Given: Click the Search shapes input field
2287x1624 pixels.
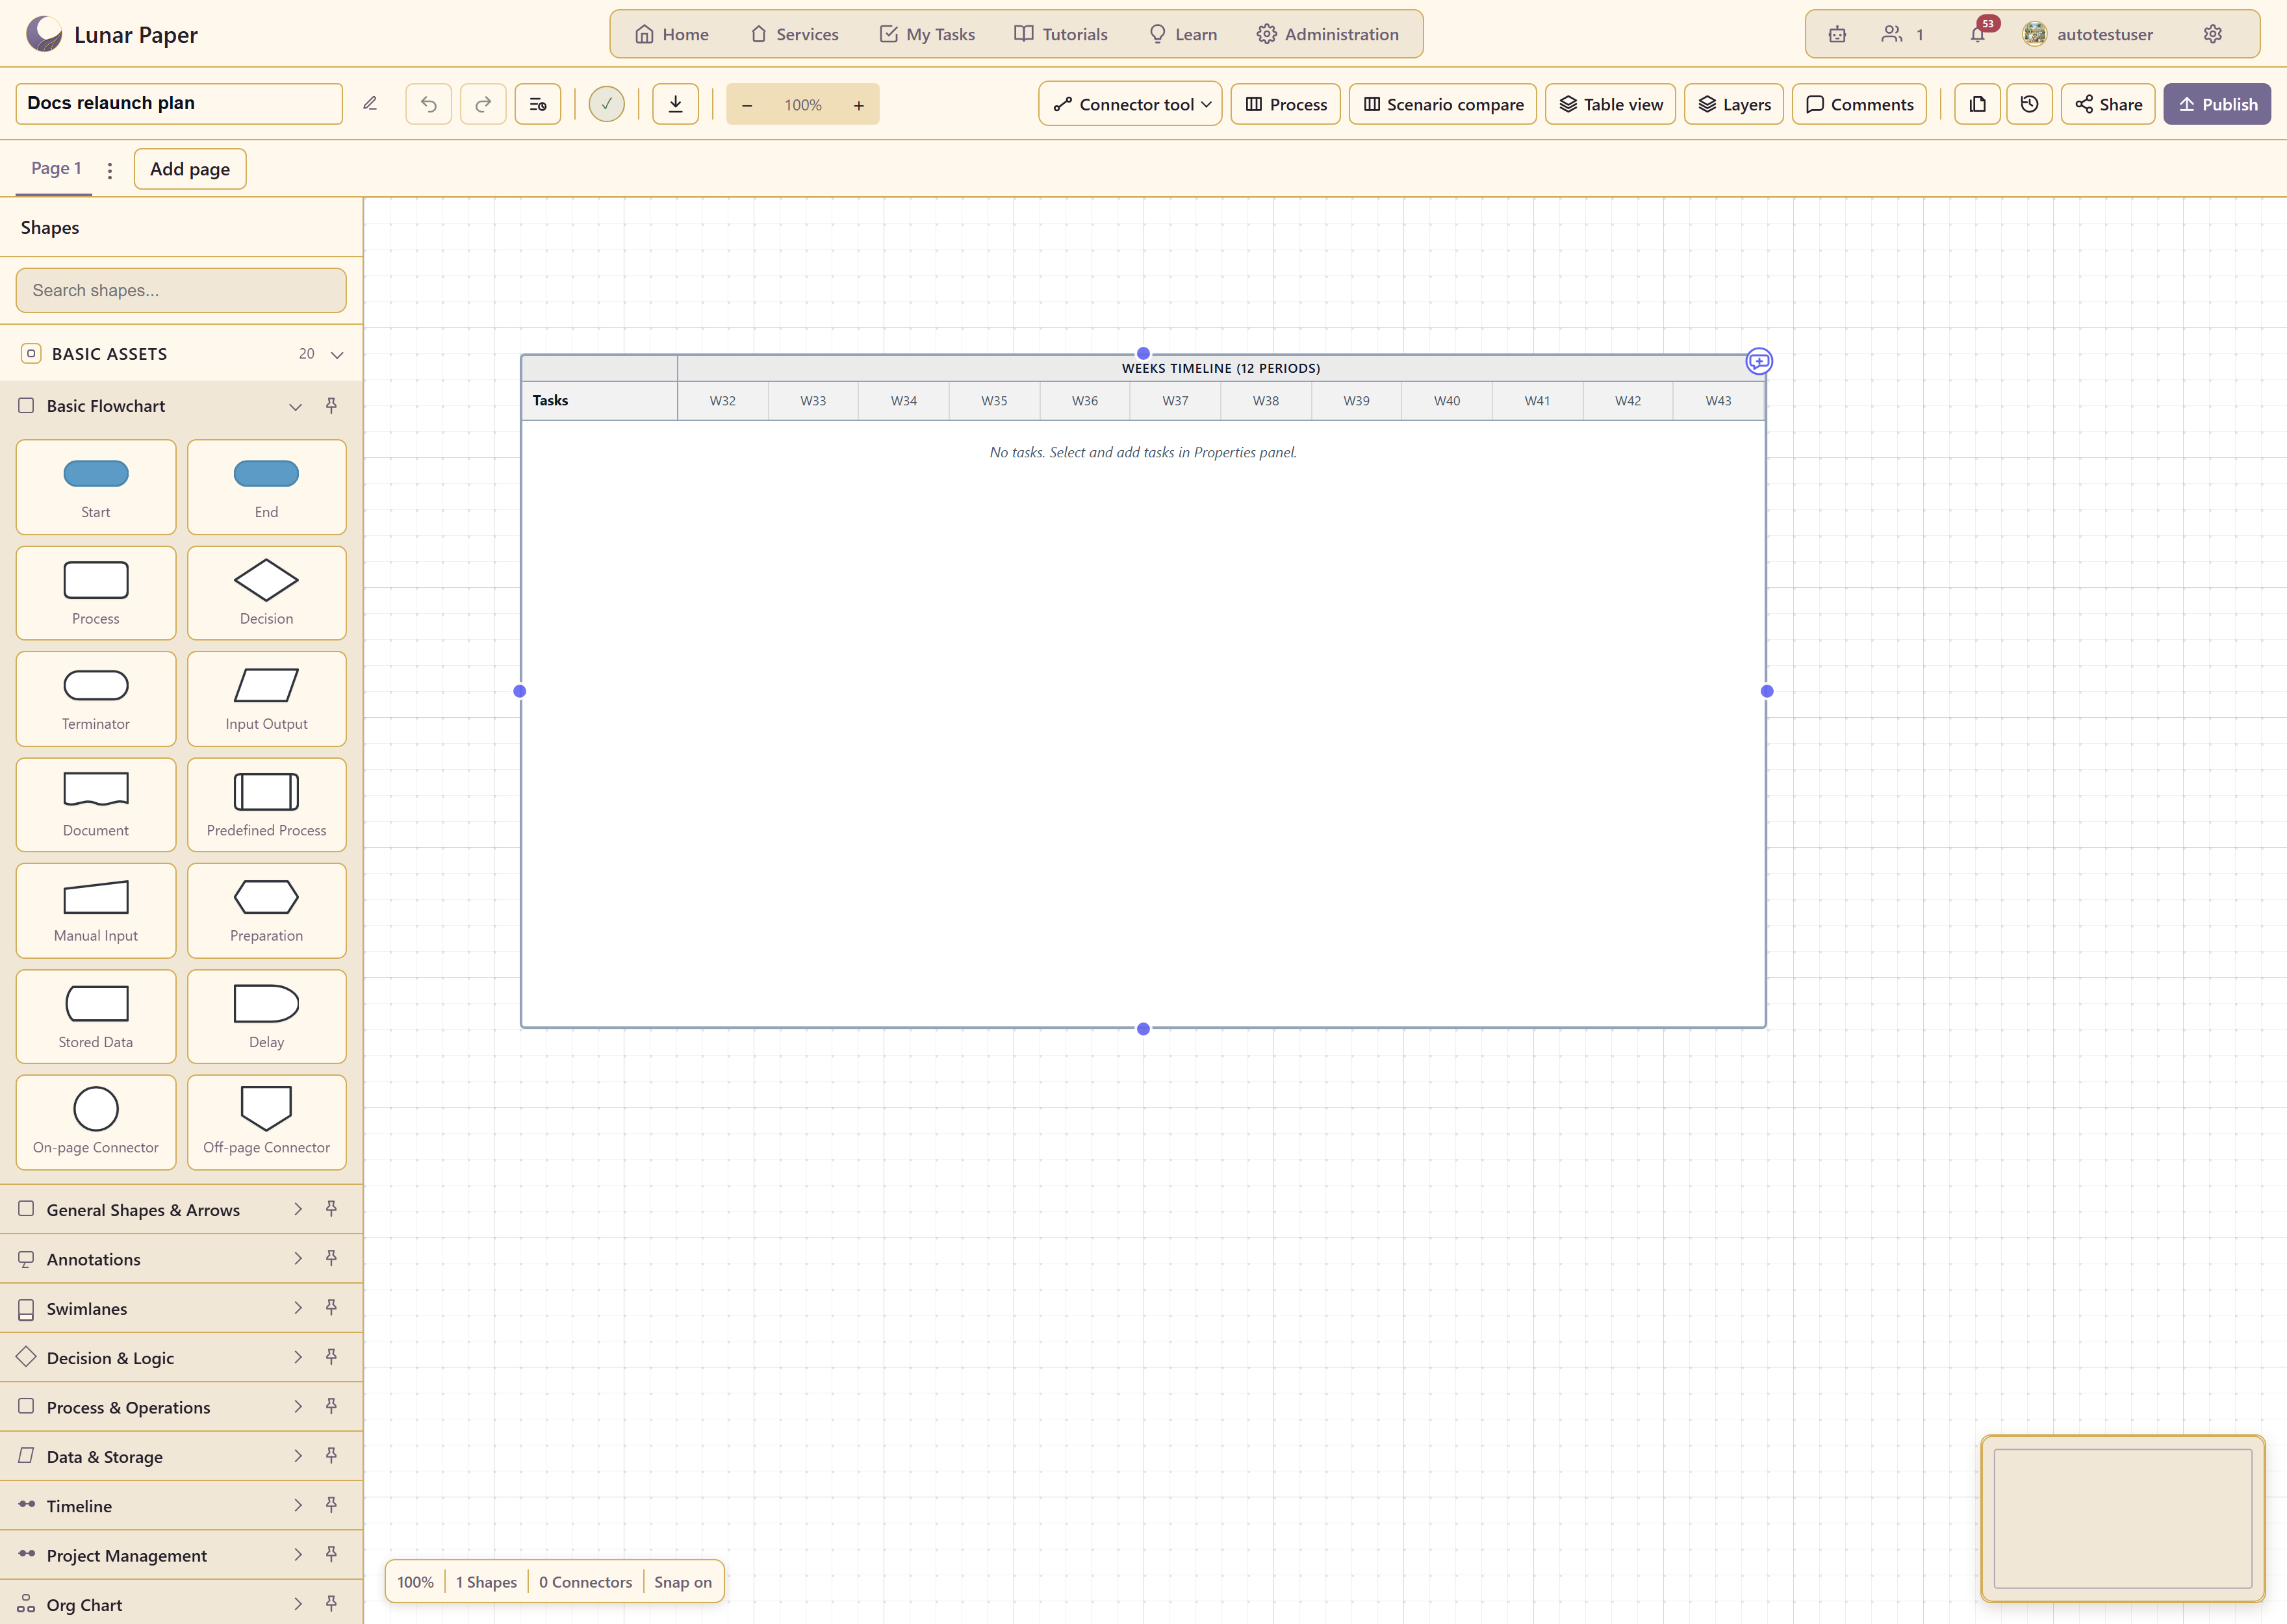Looking at the screenshot, I should [x=181, y=290].
